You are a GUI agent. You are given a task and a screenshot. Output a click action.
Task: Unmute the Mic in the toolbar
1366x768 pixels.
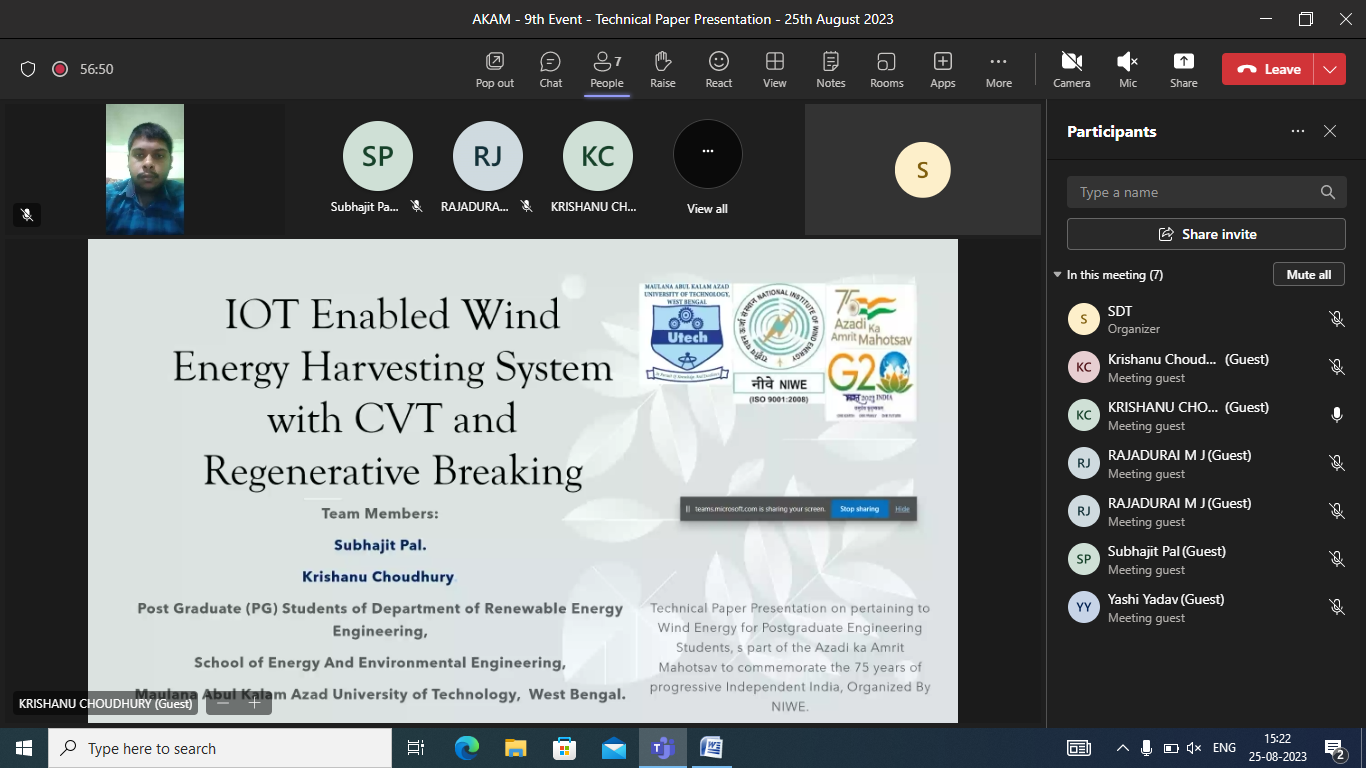pyautogui.click(x=1127, y=69)
